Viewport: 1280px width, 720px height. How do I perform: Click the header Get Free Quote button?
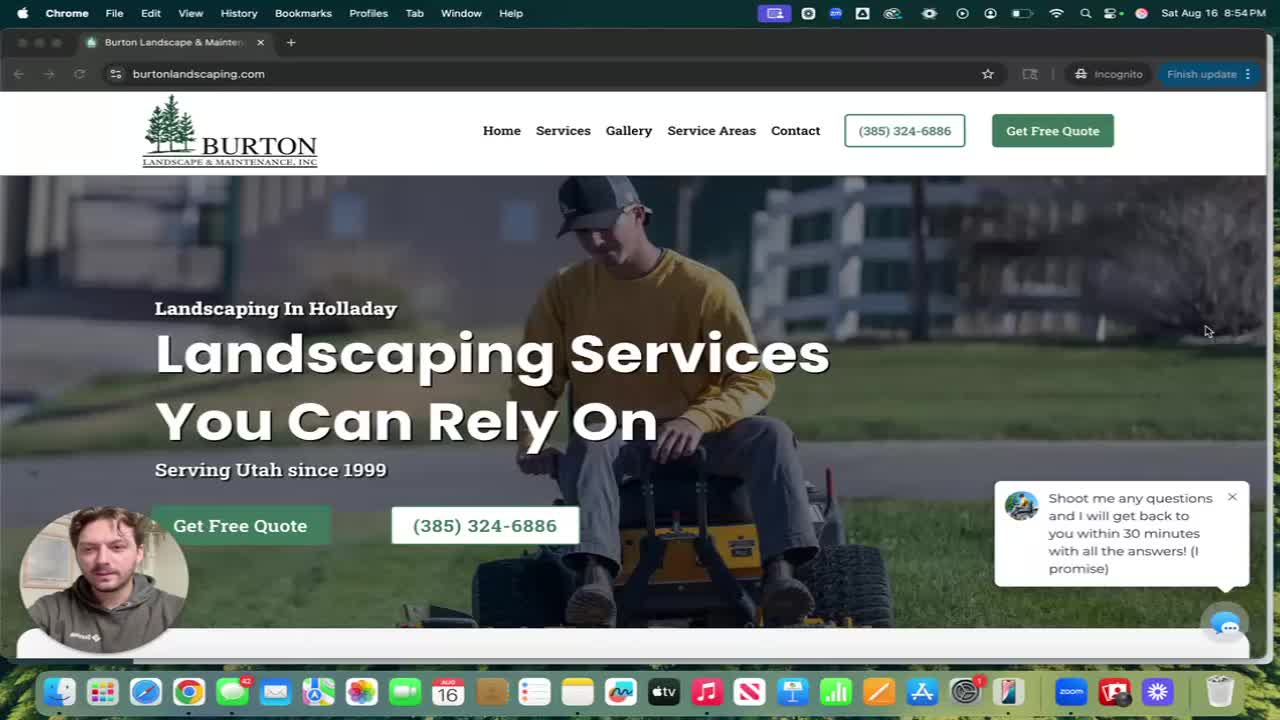(x=1053, y=131)
